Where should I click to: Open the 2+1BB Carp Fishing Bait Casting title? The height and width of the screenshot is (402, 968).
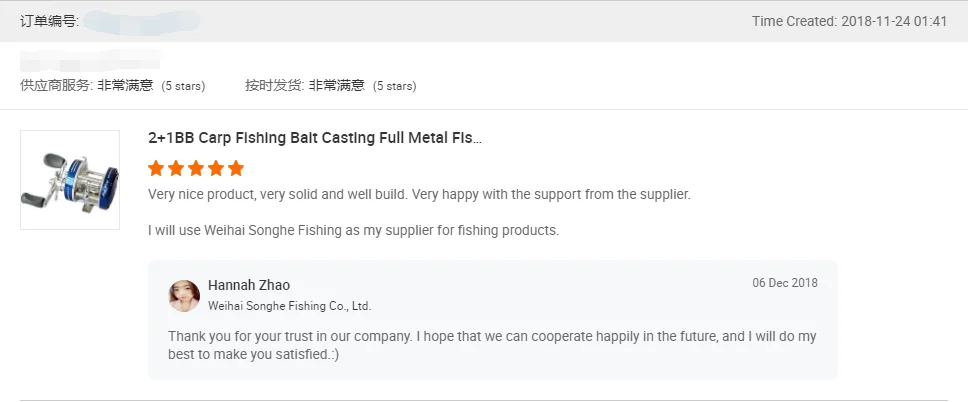[x=315, y=138]
